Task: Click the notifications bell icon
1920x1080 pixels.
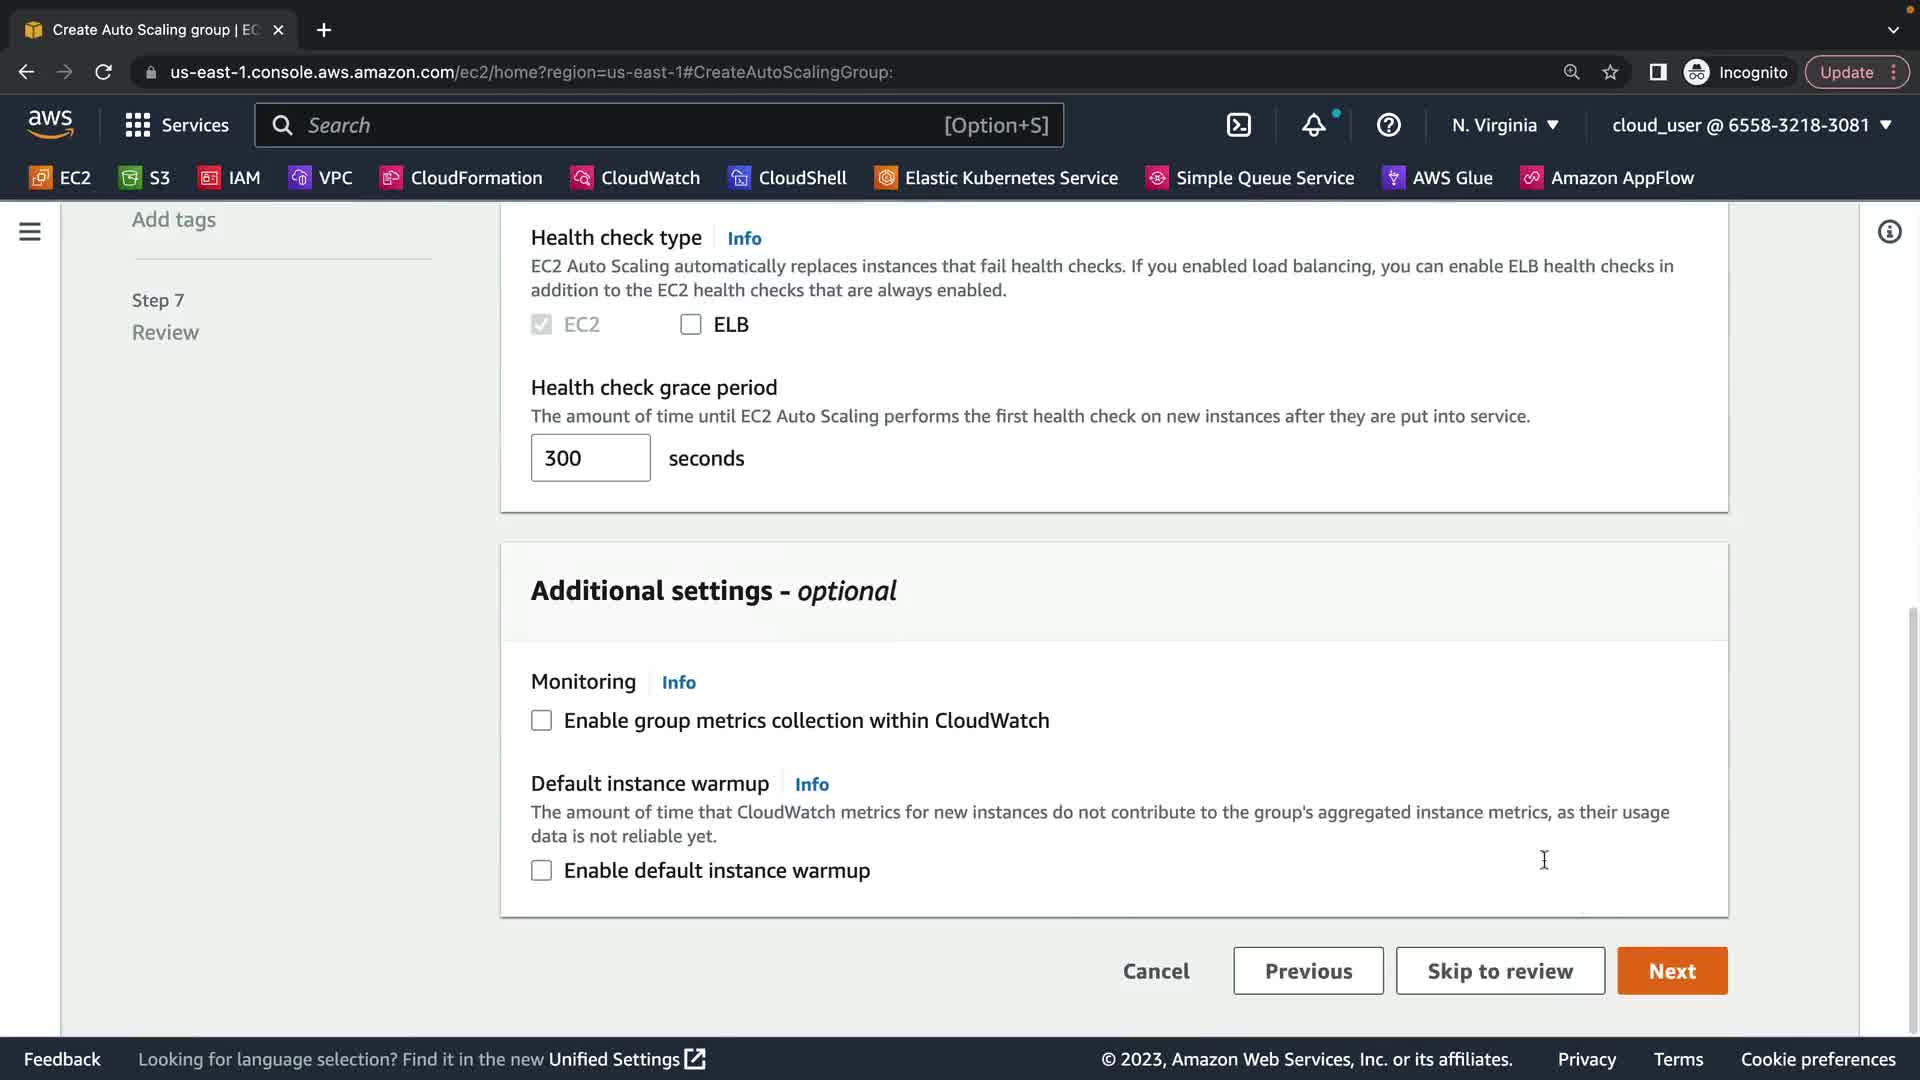Action: pyautogui.click(x=1313, y=125)
